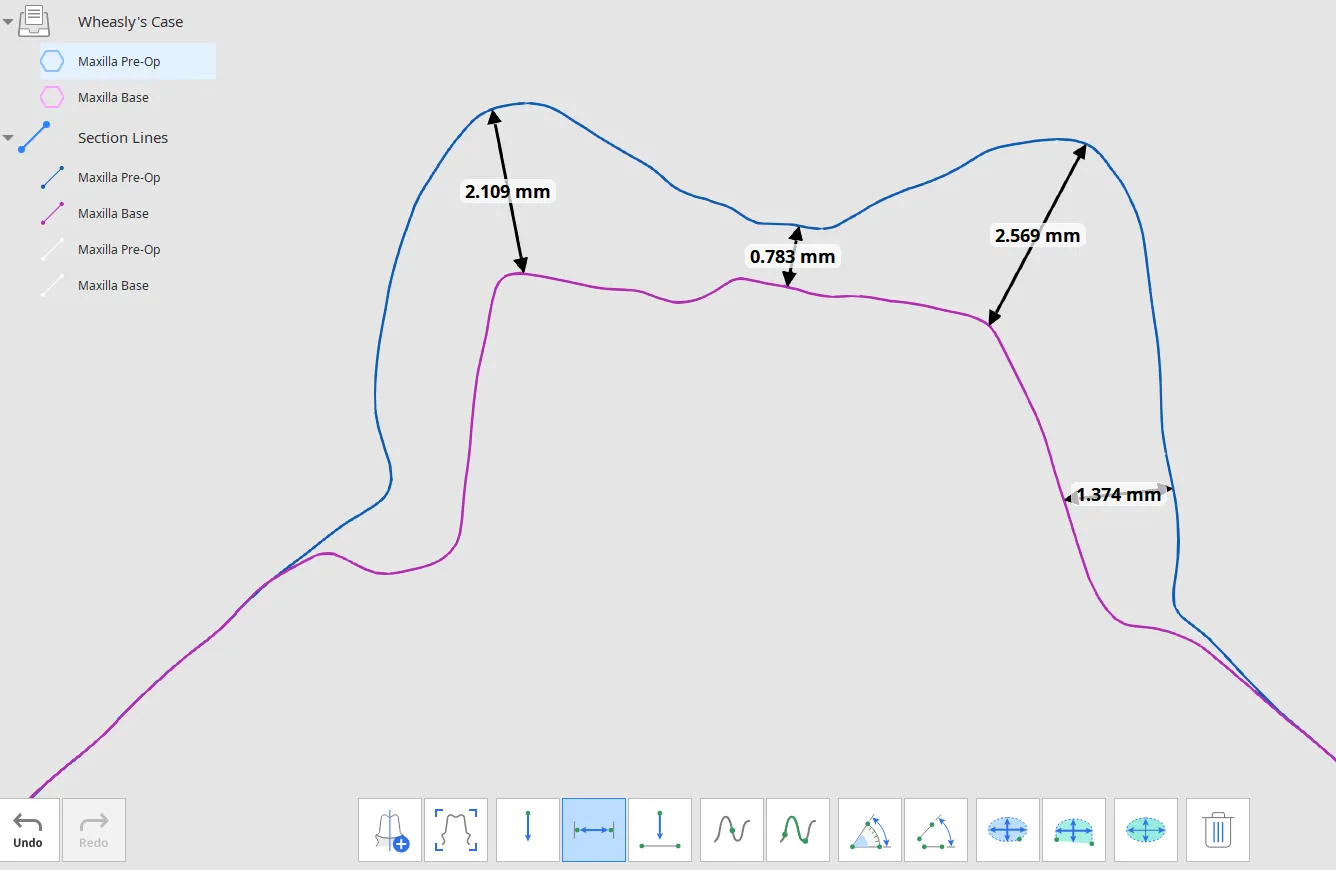This screenshot has height=870, width=1336.
Task: Select the add tooth section tool
Action: [390, 830]
